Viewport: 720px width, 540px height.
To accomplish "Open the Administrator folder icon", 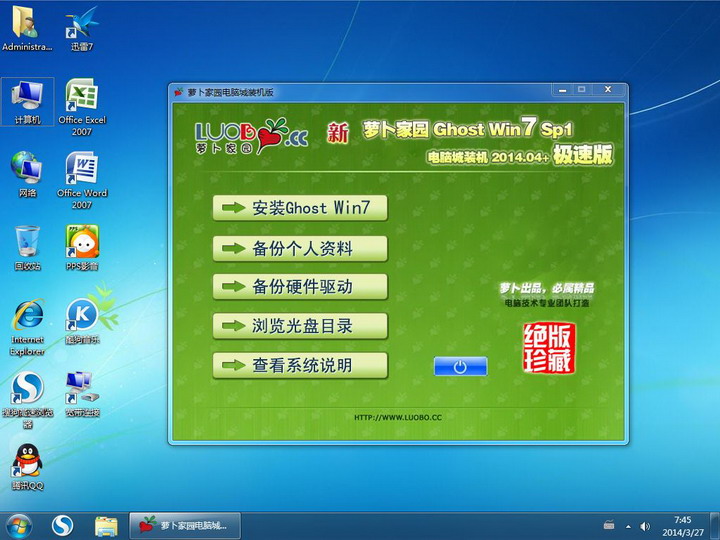I will coord(27,27).
